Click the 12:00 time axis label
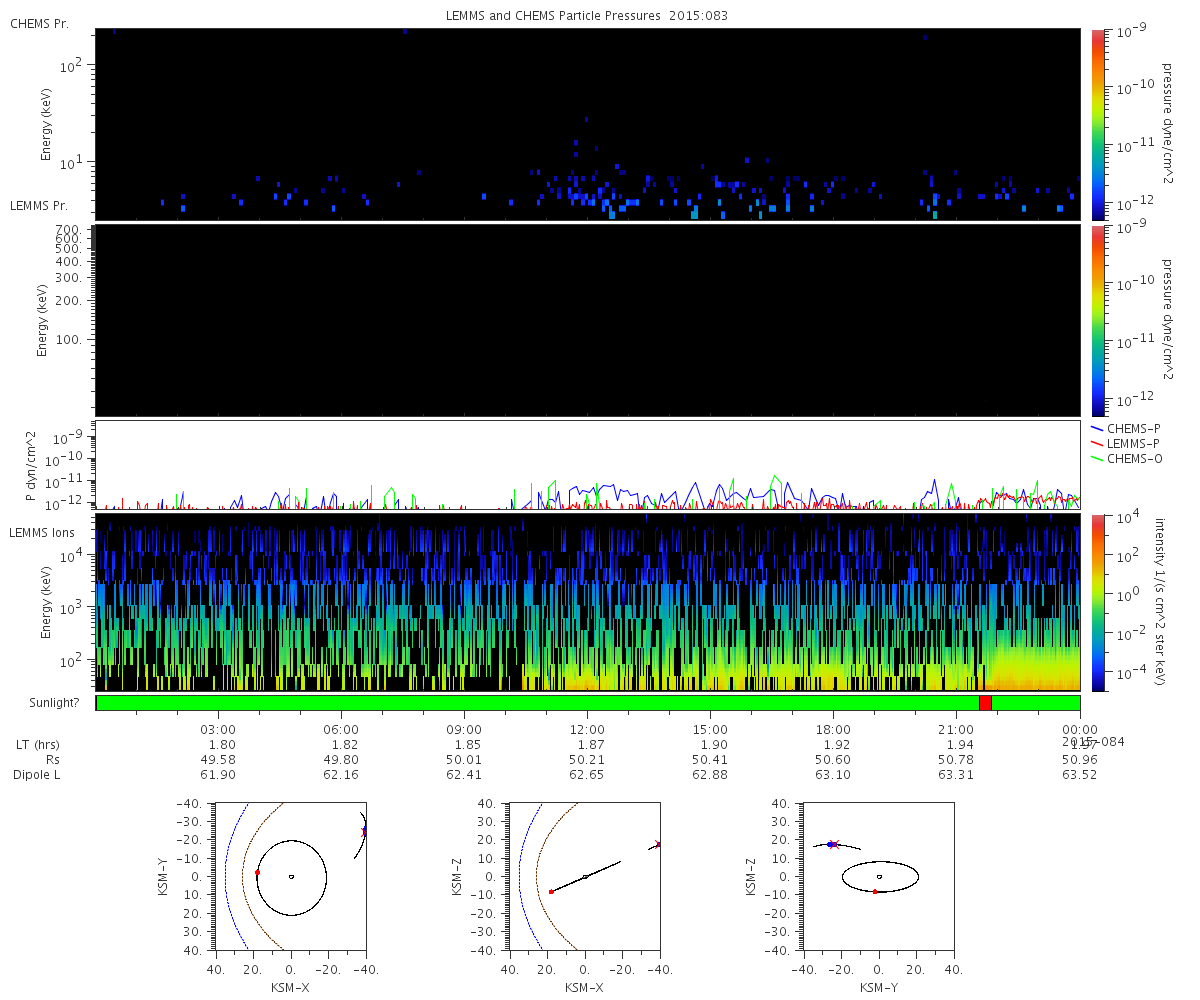Screen dimensions: 1200x1000 click(587, 730)
